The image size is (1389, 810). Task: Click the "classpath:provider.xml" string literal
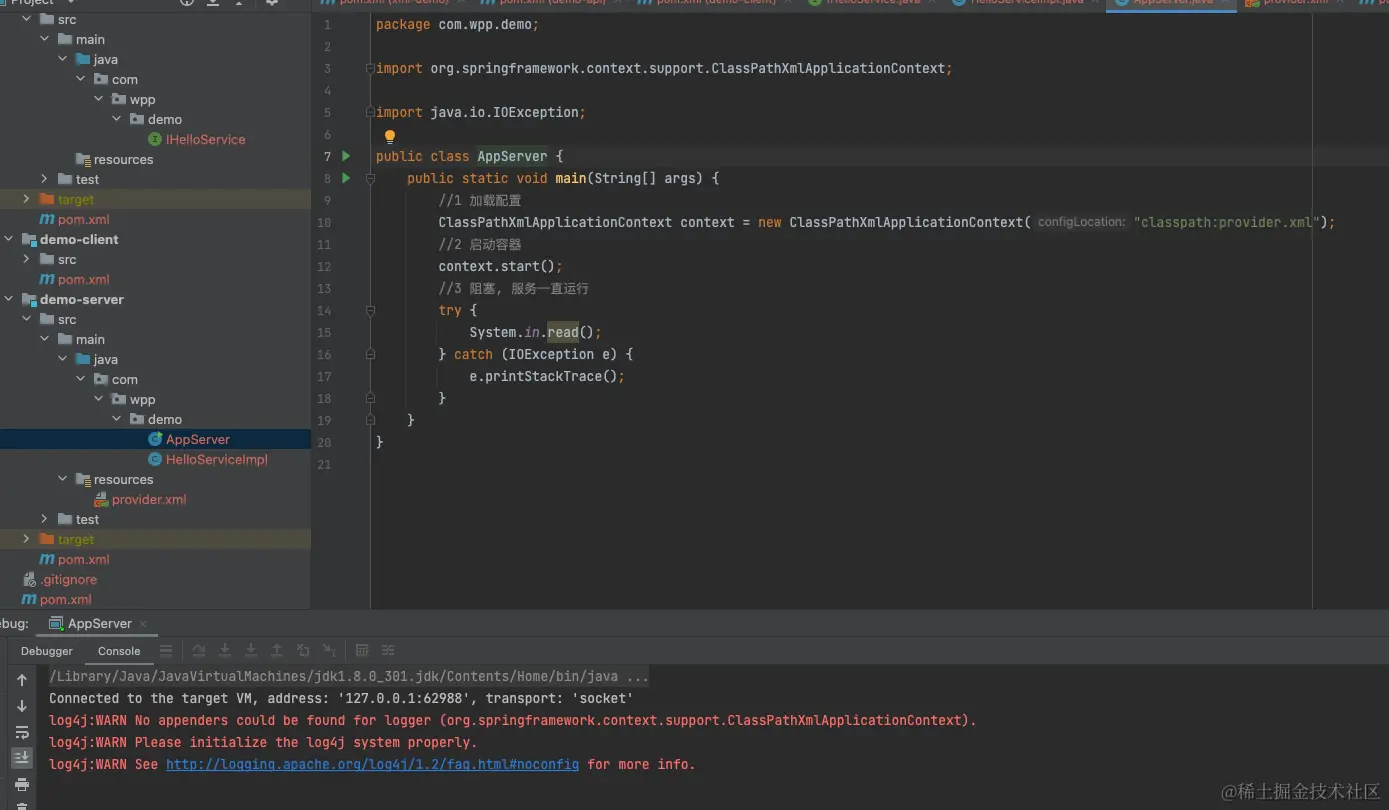click(1227, 222)
